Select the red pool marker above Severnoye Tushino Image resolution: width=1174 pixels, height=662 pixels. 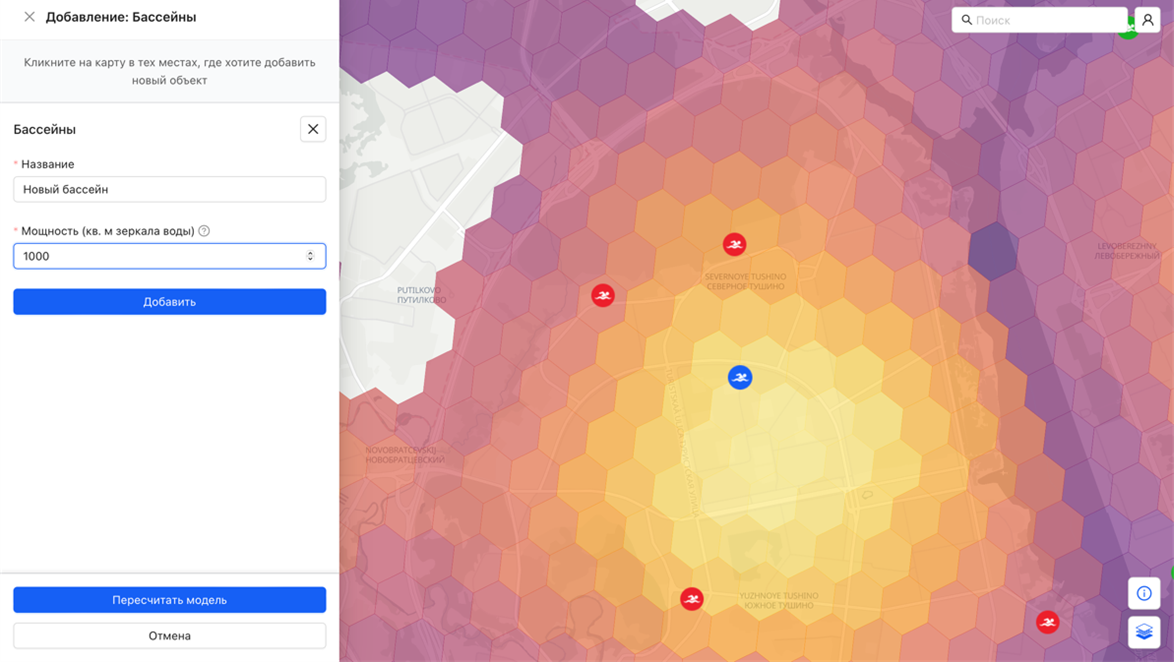[735, 244]
